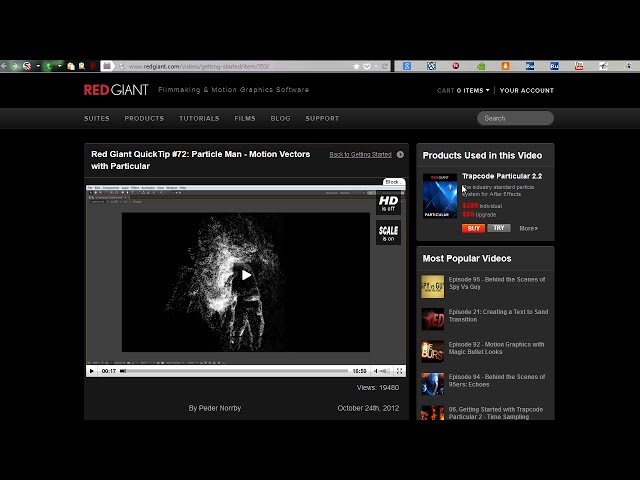Click the blue S bookmark icon
640x480 pixels.
tap(407, 66)
